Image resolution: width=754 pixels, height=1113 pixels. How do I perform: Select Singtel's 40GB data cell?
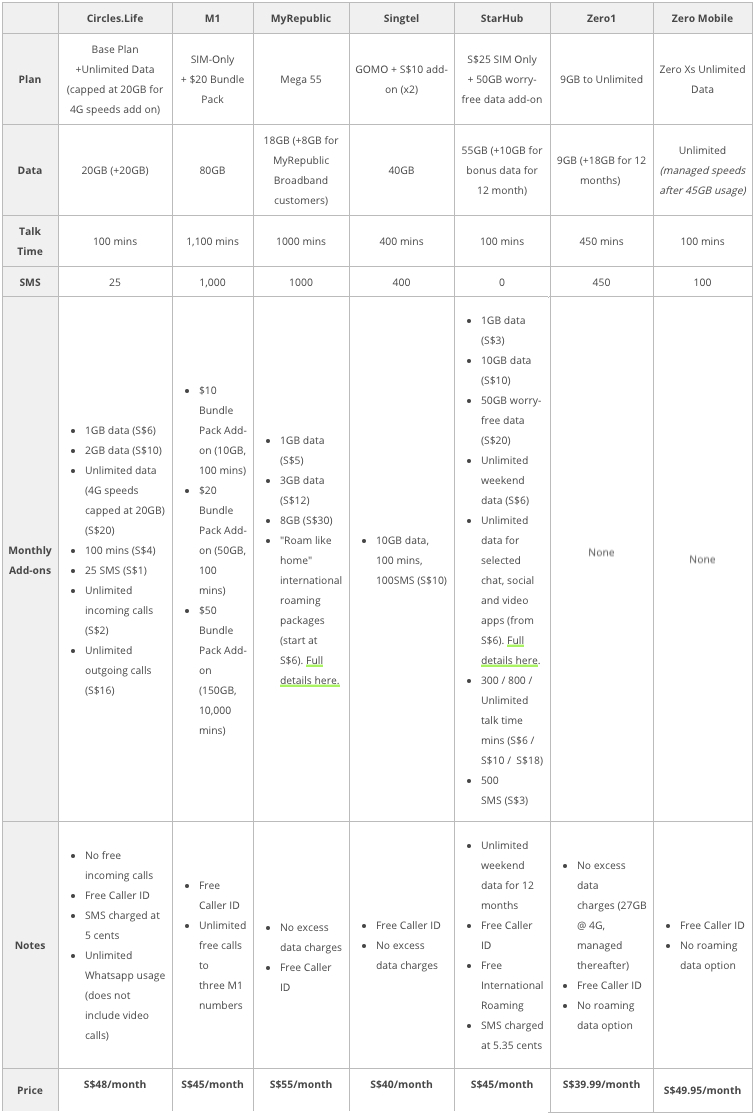tap(401, 170)
